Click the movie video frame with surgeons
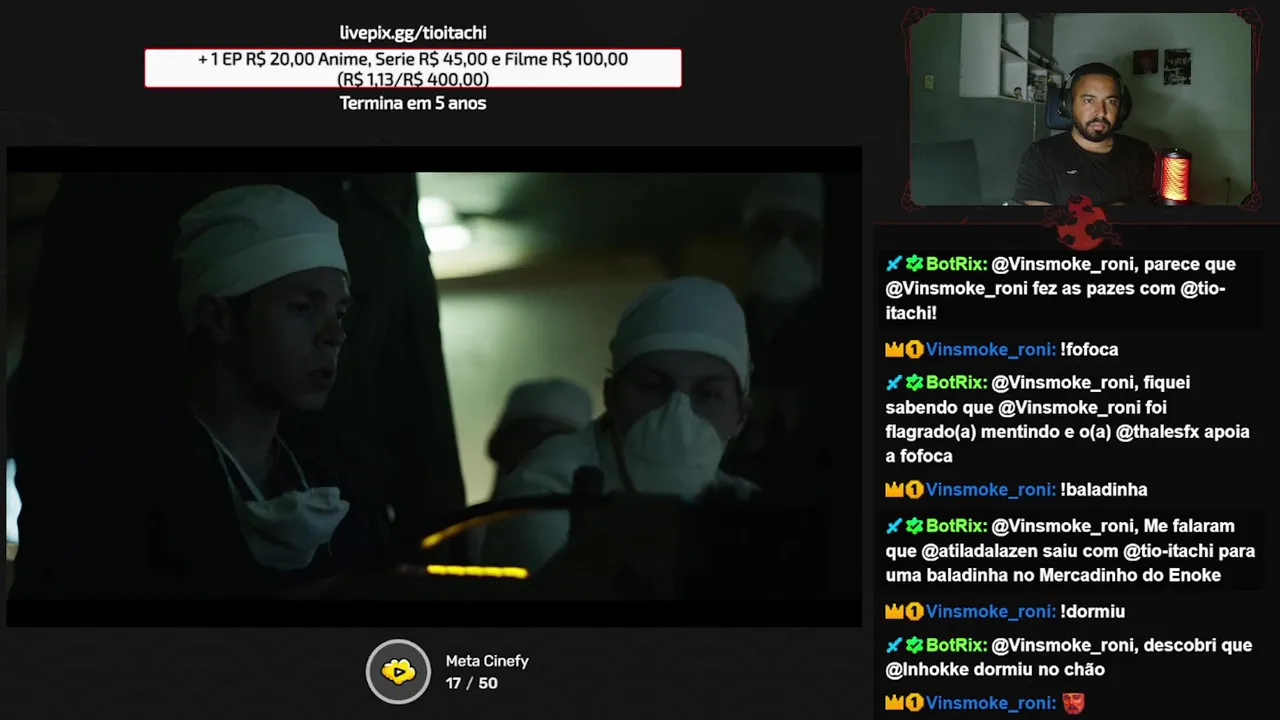Screen dimensions: 1280x720 (434, 386)
